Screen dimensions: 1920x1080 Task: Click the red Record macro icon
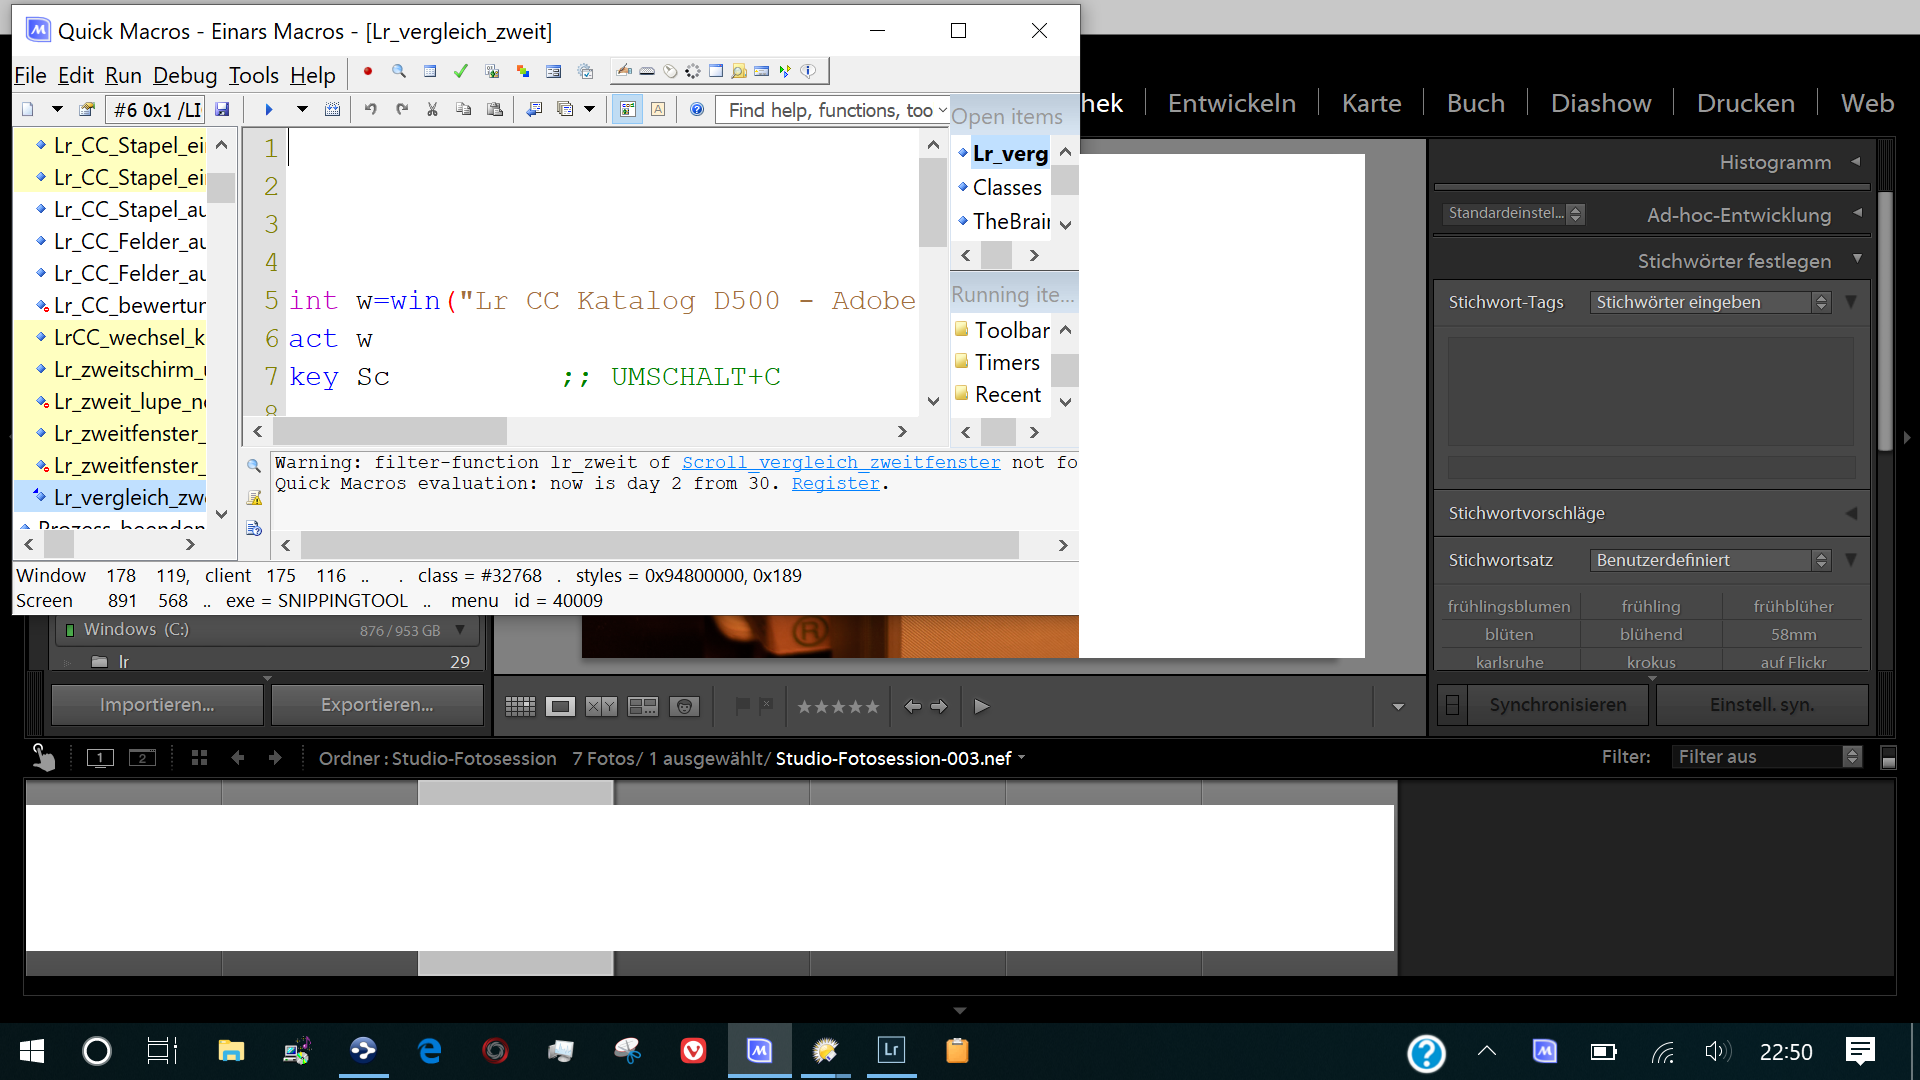pyautogui.click(x=368, y=71)
